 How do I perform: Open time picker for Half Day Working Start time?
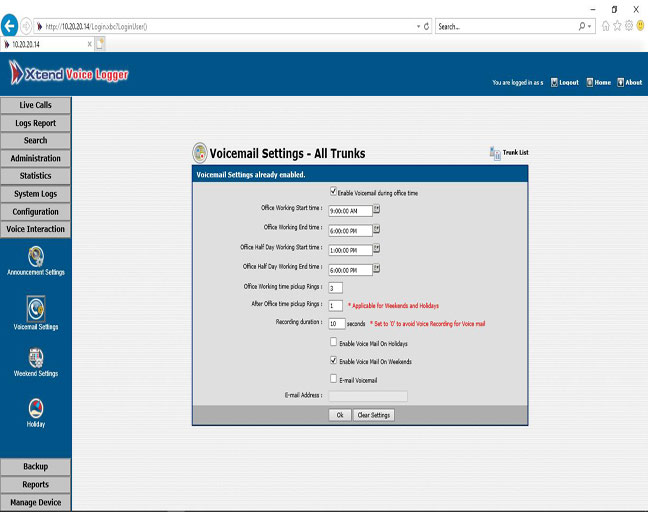click(376, 249)
